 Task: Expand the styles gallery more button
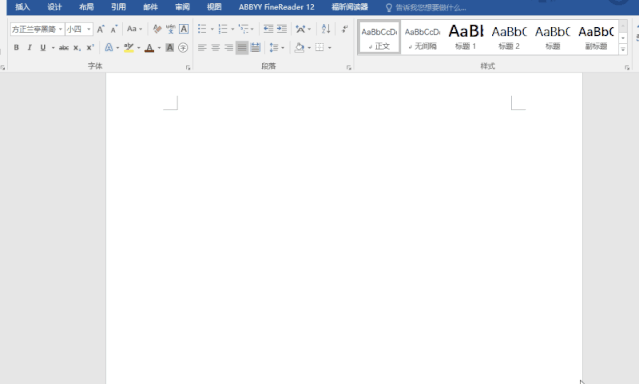[623, 49]
